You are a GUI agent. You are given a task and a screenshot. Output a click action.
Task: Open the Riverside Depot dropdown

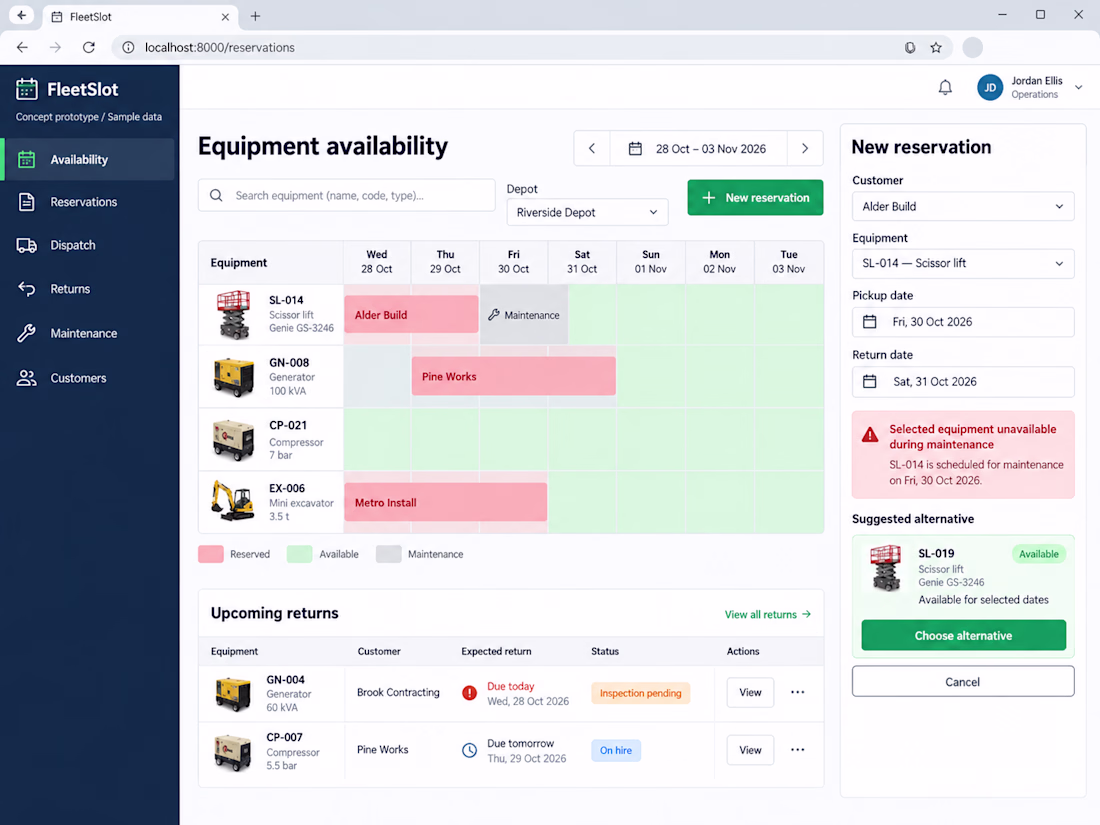tap(587, 213)
